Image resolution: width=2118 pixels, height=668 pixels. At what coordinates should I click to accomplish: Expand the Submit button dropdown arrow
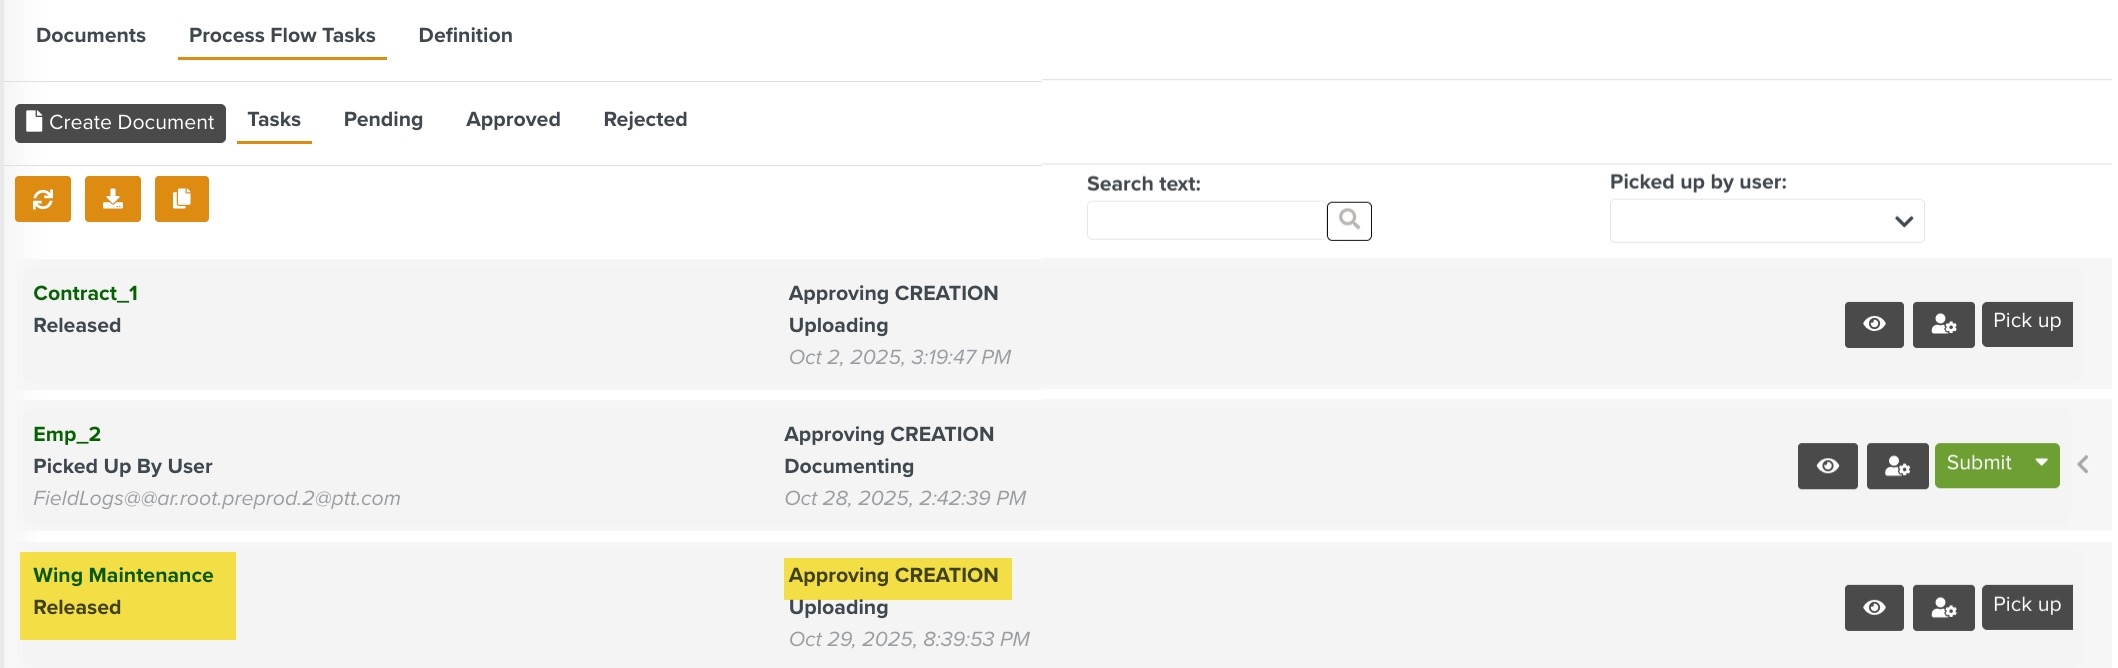[2041, 463]
